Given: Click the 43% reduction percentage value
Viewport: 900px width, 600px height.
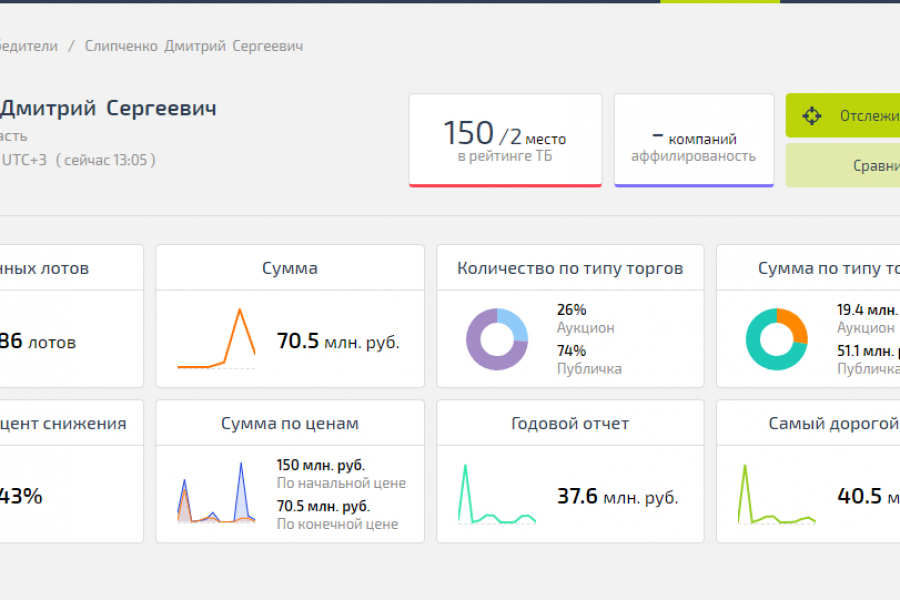Looking at the screenshot, I should (x=21, y=496).
